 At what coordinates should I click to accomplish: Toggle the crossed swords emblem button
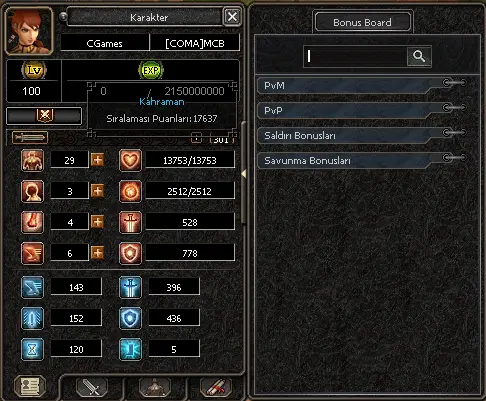click(x=44, y=116)
